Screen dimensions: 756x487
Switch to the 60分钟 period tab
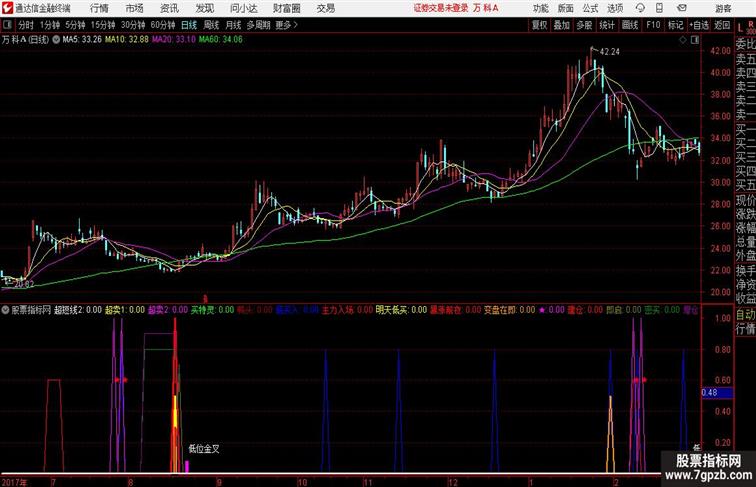(162, 25)
